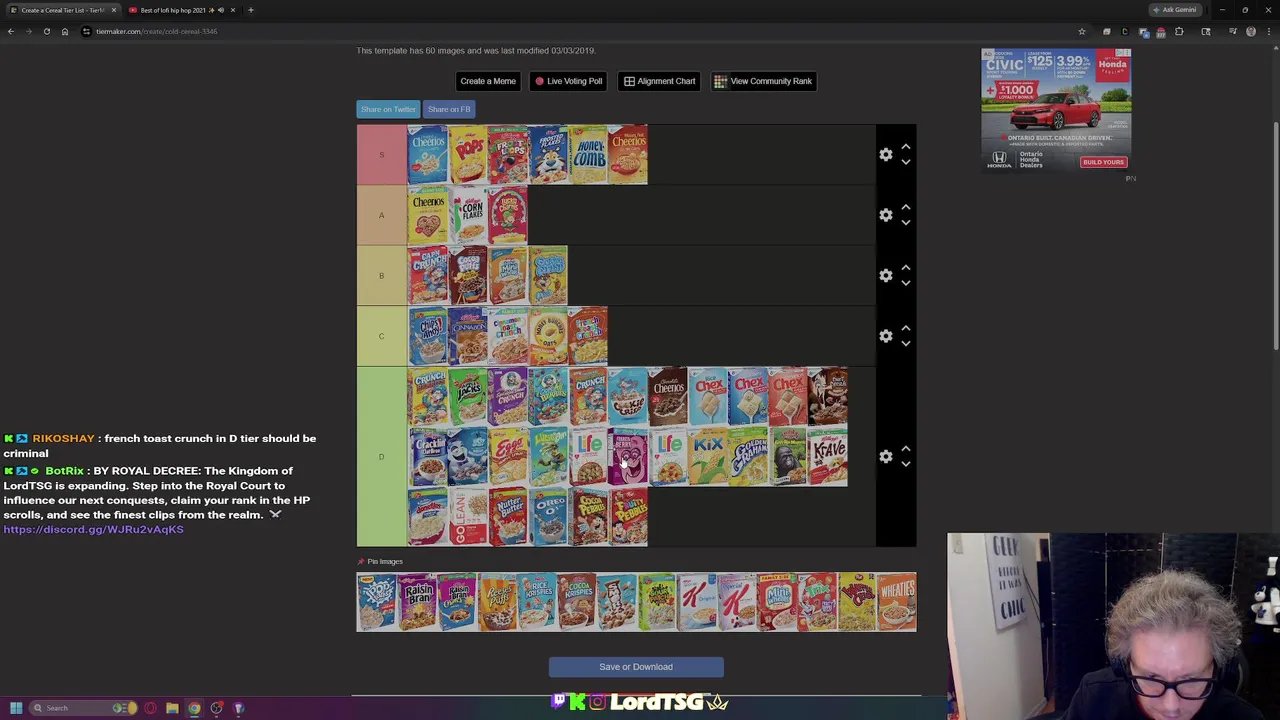
Task: Move S tier row down with arrow
Action: click(x=906, y=162)
